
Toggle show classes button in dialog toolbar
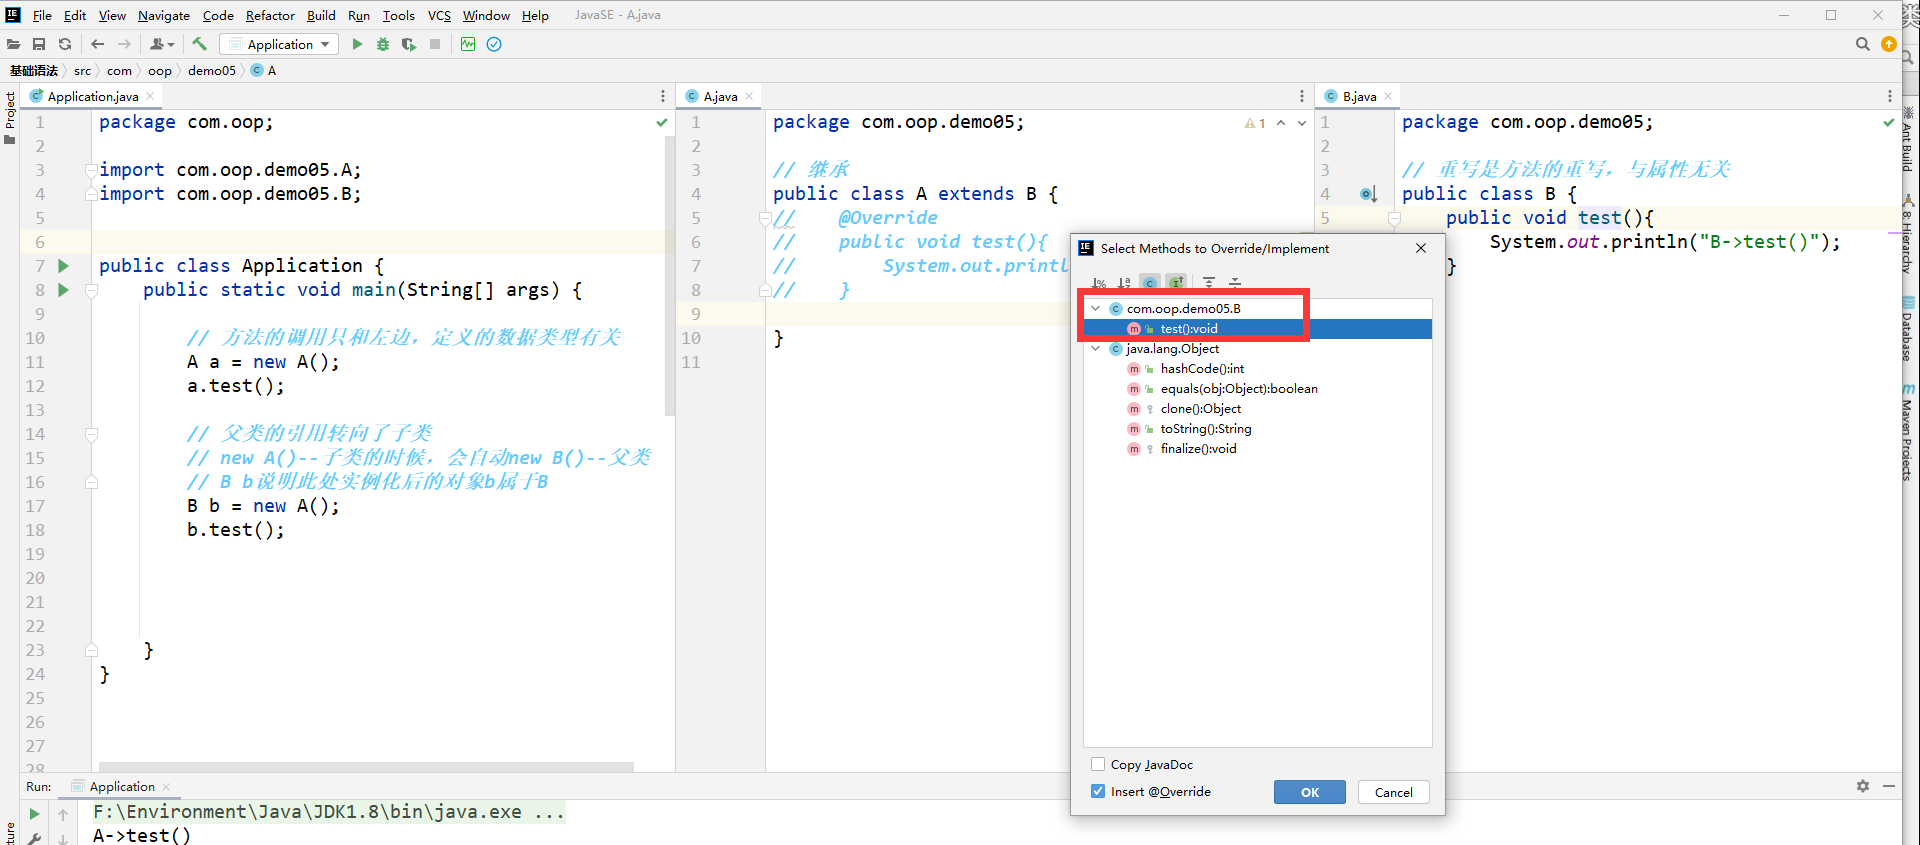pyautogui.click(x=1150, y=283)
